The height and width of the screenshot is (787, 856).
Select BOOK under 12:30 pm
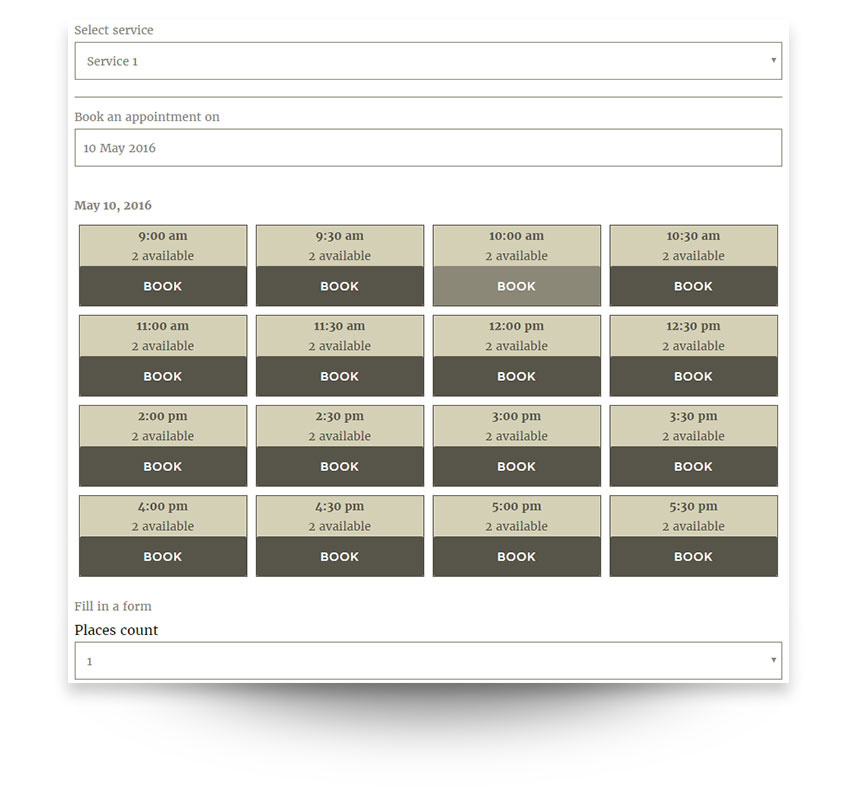(693, 376)
